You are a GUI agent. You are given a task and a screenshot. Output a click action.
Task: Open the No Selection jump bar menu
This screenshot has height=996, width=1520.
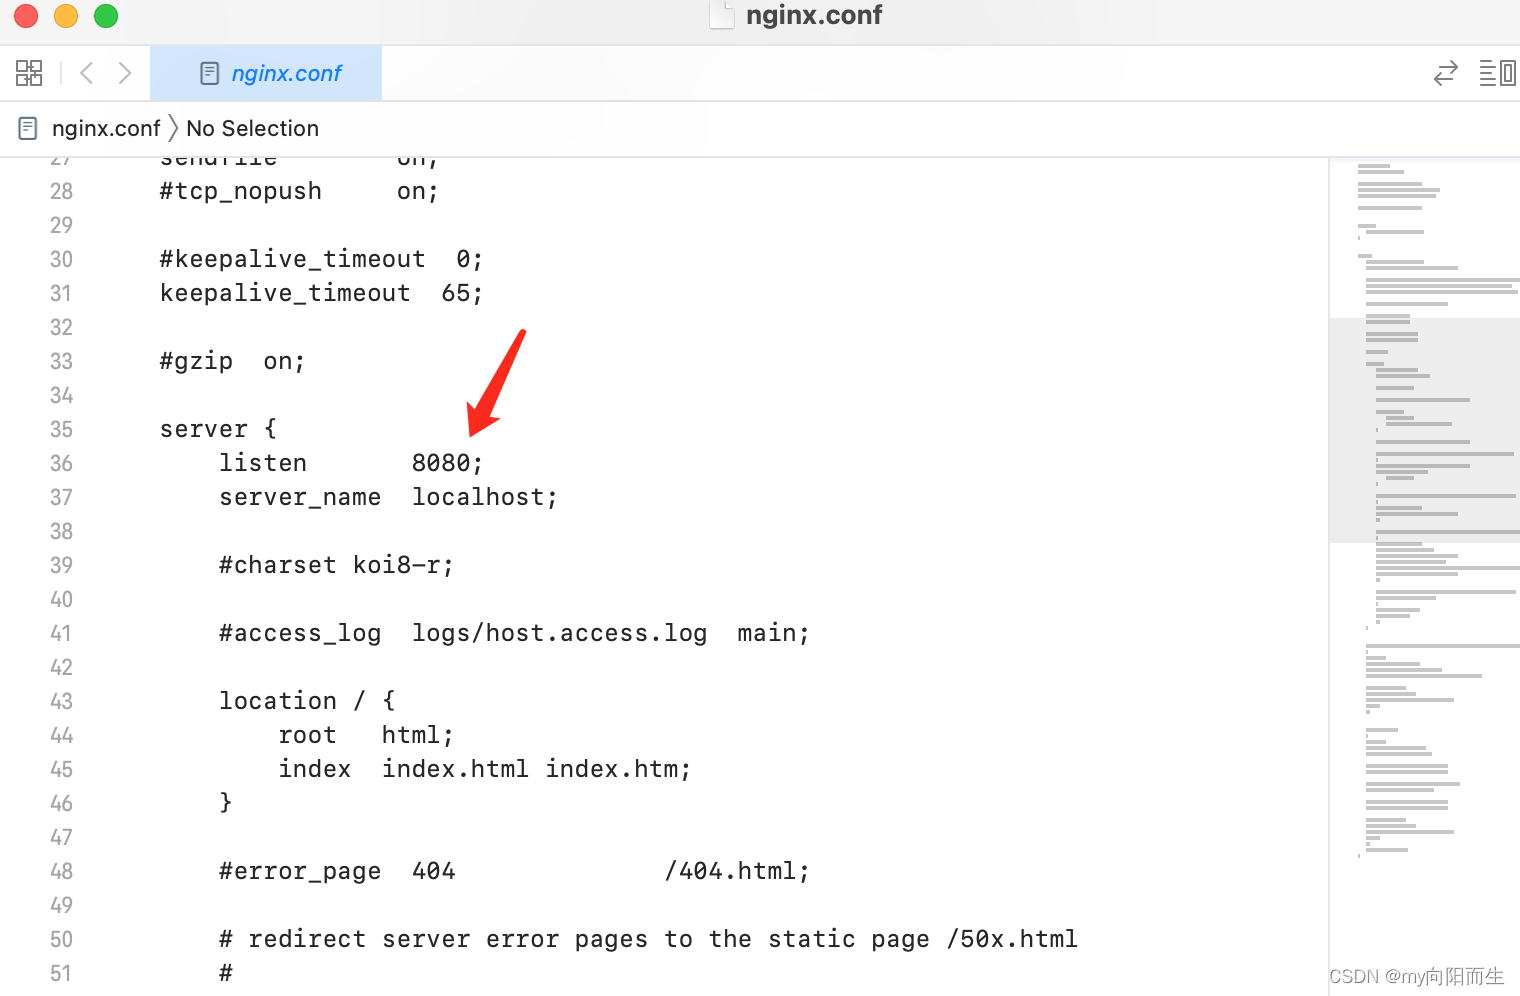point(252,128)
